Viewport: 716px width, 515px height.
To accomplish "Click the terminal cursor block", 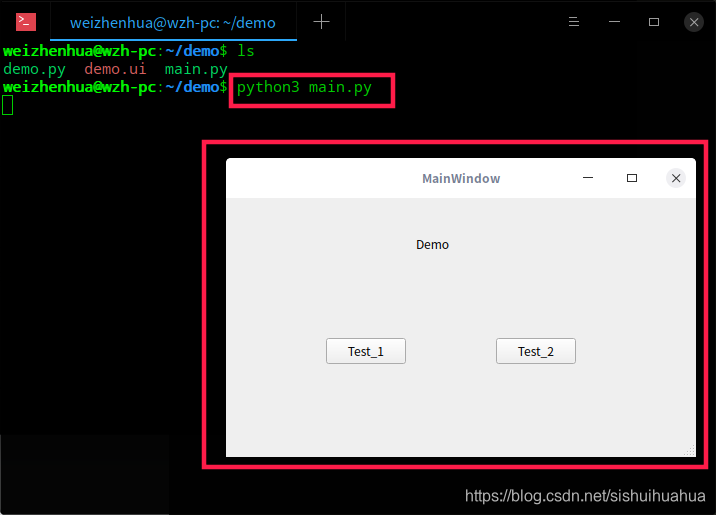I will [8, 105].
